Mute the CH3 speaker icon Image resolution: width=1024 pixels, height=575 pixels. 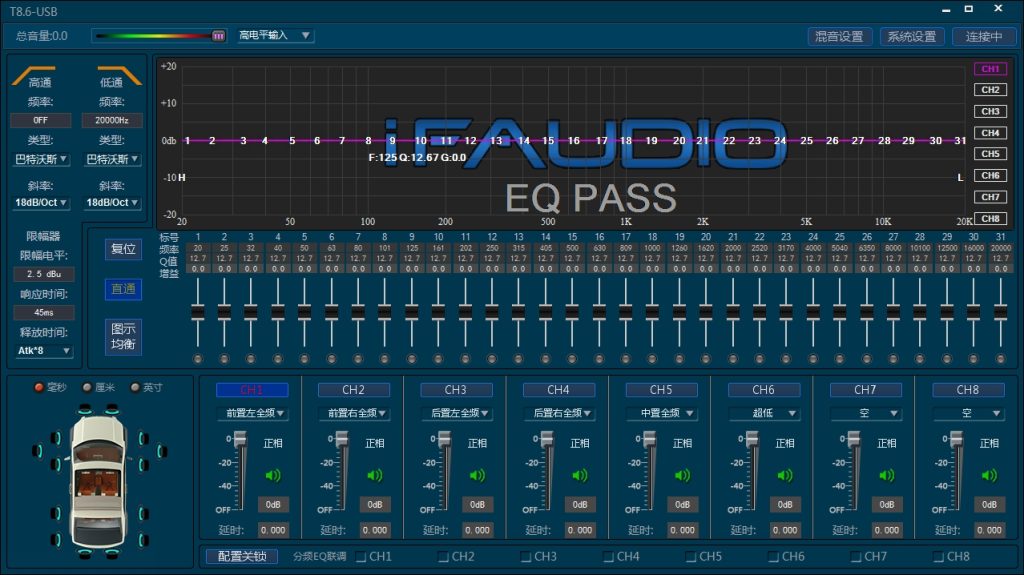(x=477, y=475)
